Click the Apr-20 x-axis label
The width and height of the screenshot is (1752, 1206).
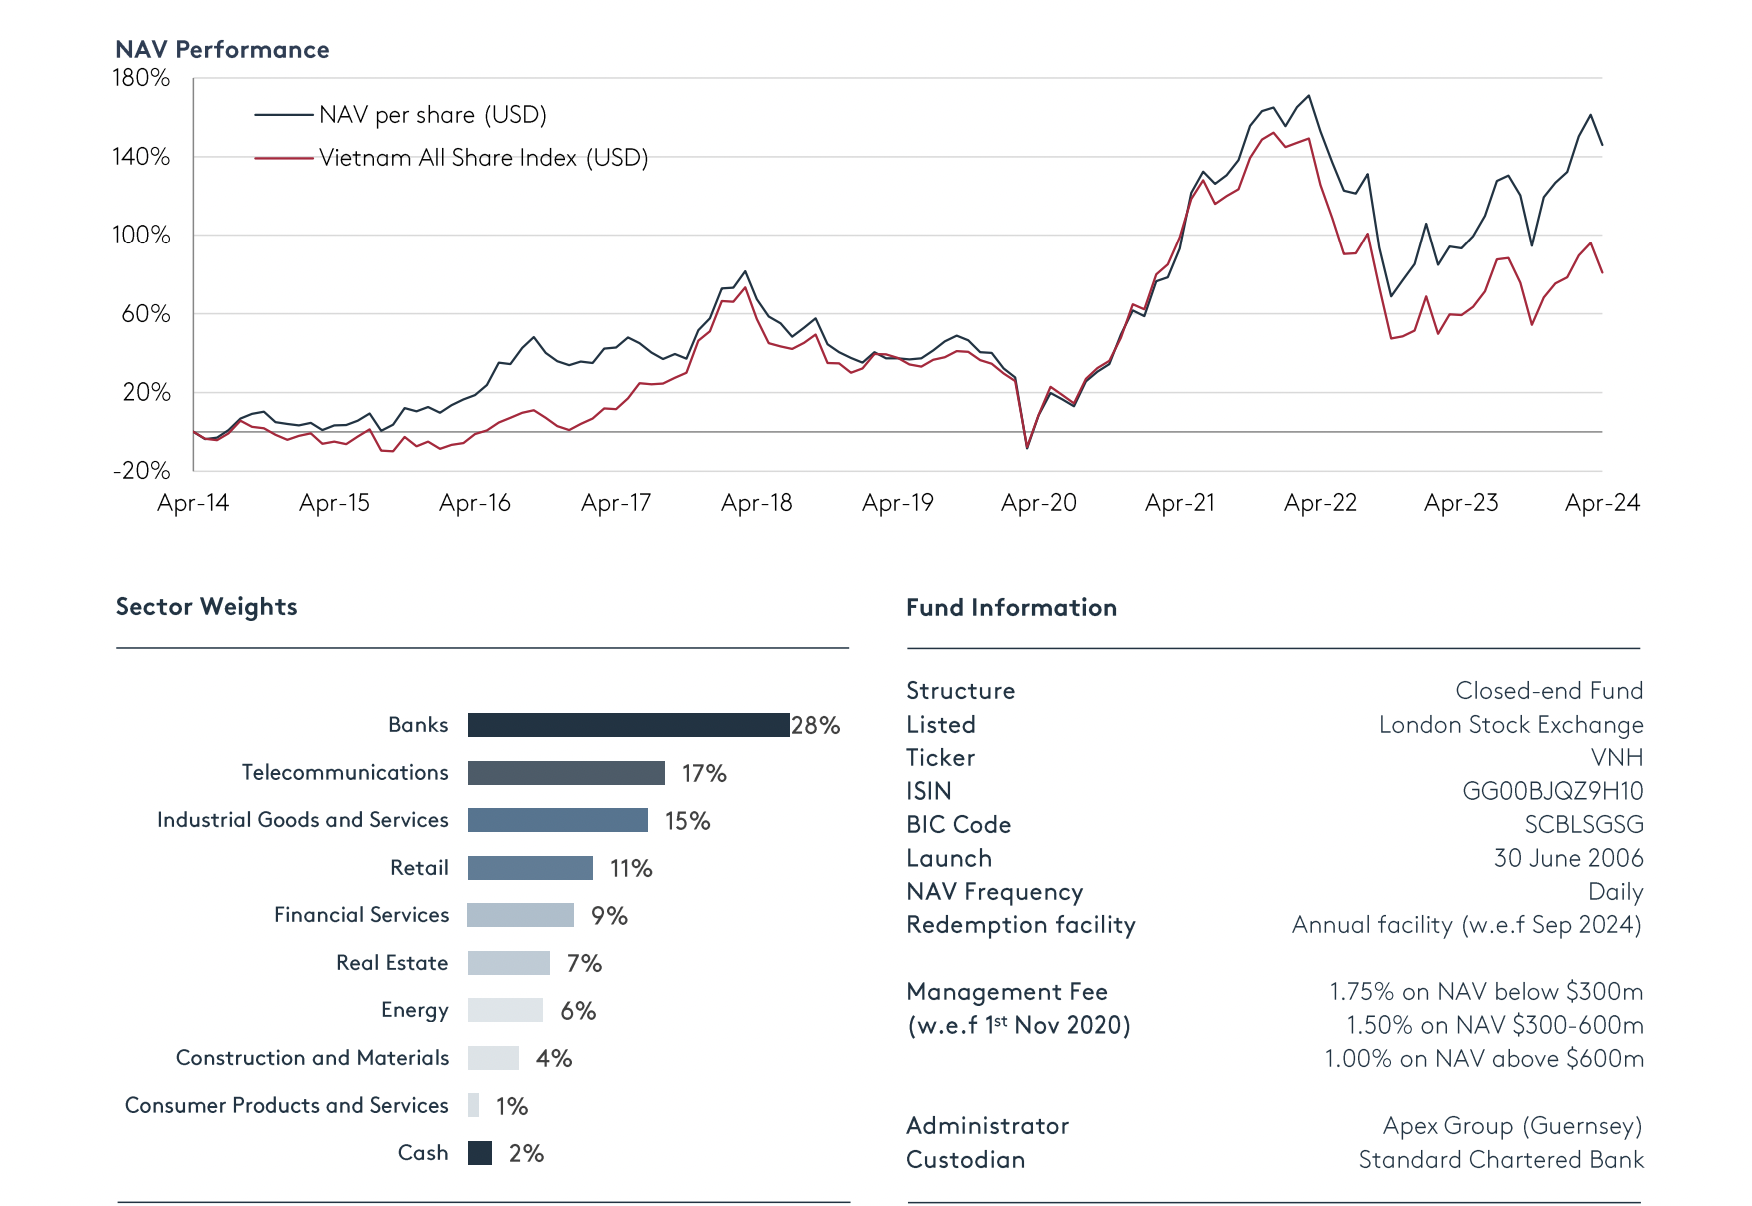1039,503
